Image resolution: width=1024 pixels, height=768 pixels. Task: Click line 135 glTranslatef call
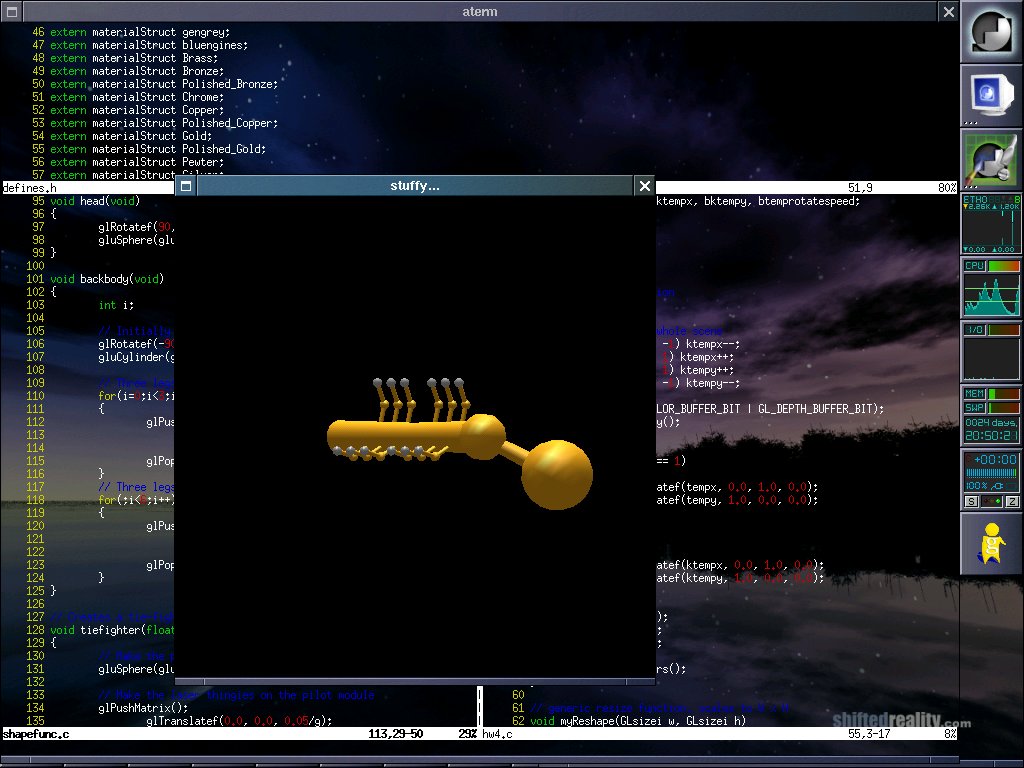(x=239, y=721)
